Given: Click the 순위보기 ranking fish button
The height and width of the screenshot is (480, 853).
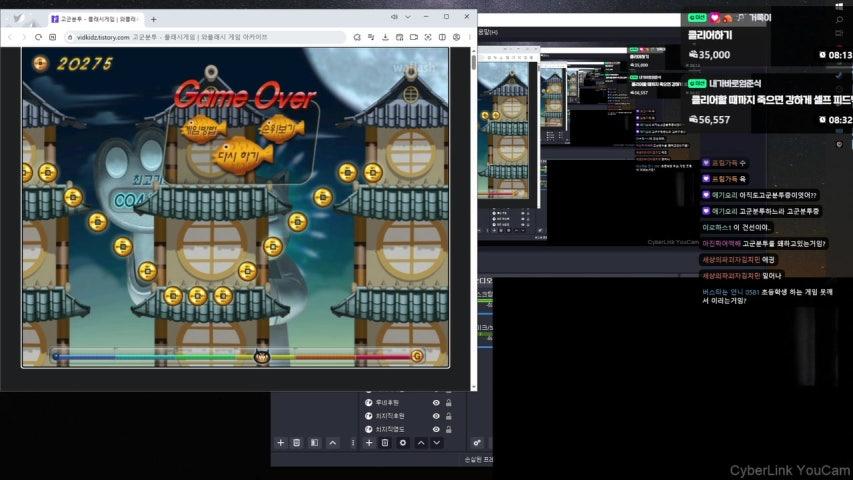Looking at the screenshot, I should [x=281, y=129].
